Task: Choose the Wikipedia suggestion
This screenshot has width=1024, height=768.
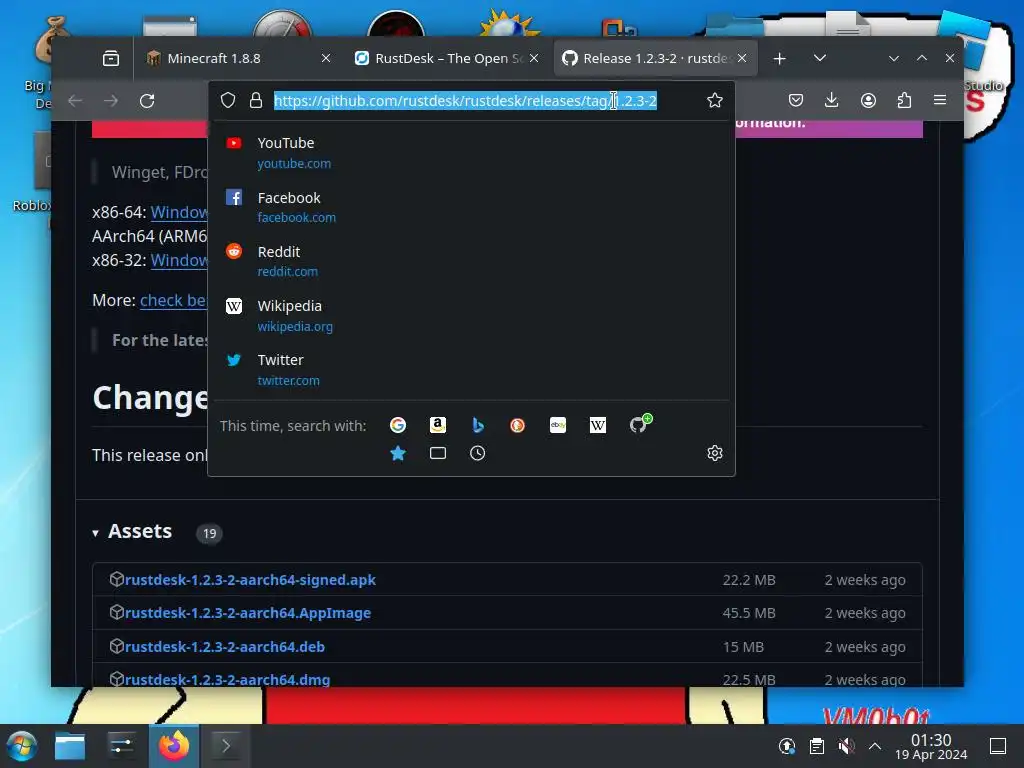Action: (x=472, y=315)
